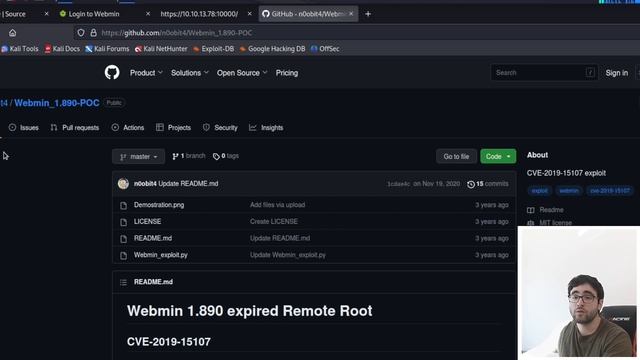The width and height of the screenshot is (640, 360).
Task: Click the GitHub Octocat logo
Action: [112, 73]
